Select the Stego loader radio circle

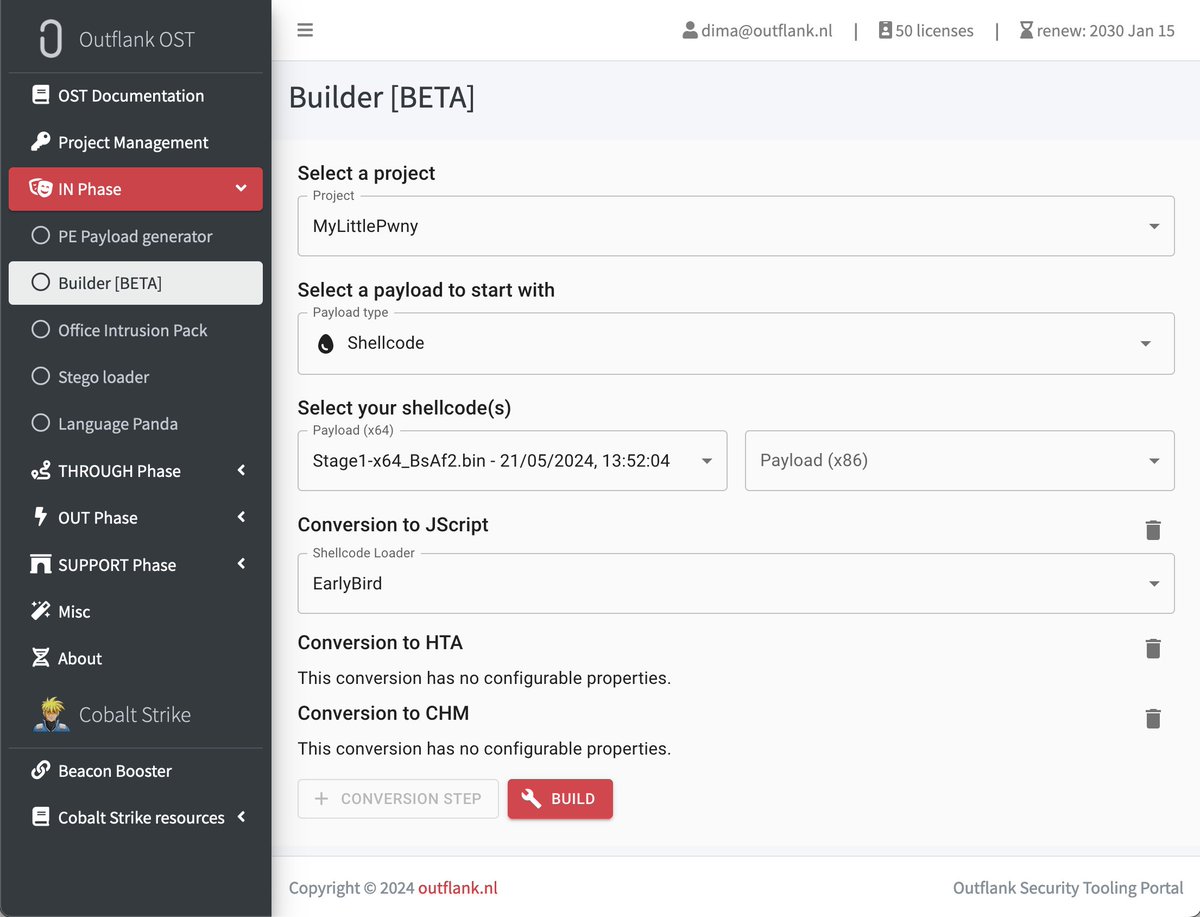point(40,376)
